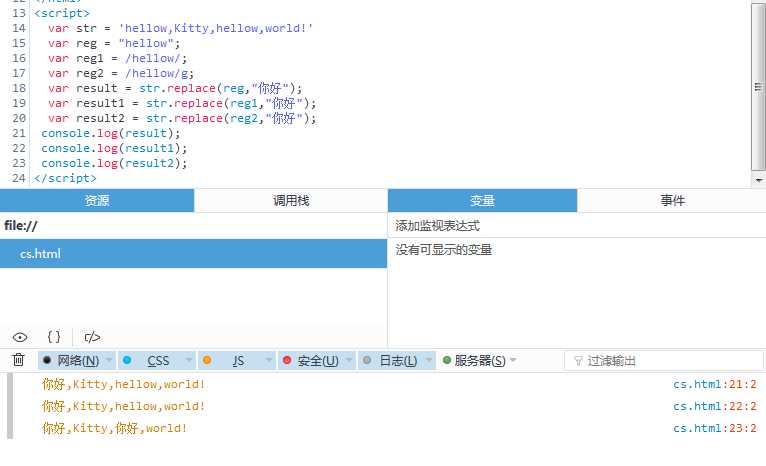766x466 pixels.
Task: Toggle the eye blackbox source icon
Action: [x=20, y=337]
